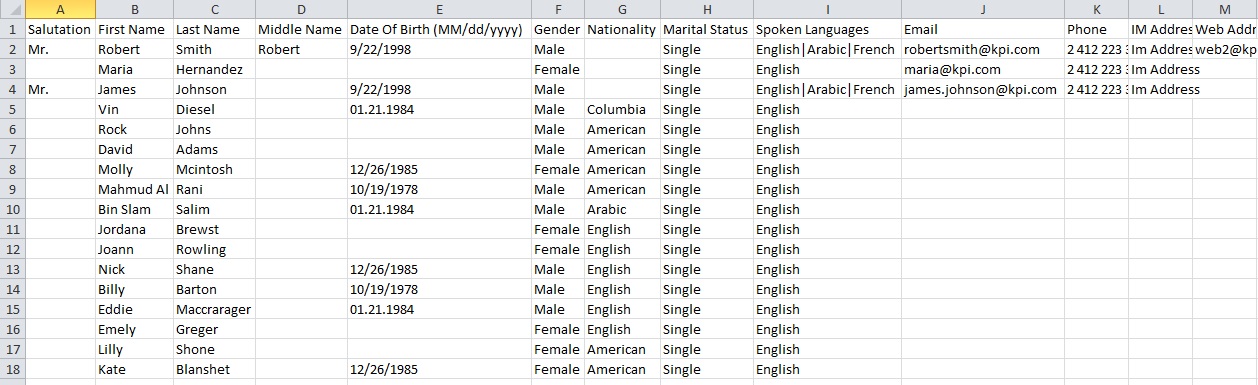Select Vin Diesel's nationality Columbia cell
Image resolution: width=1258 pixels, height=385 pixels.
[622, 109]
